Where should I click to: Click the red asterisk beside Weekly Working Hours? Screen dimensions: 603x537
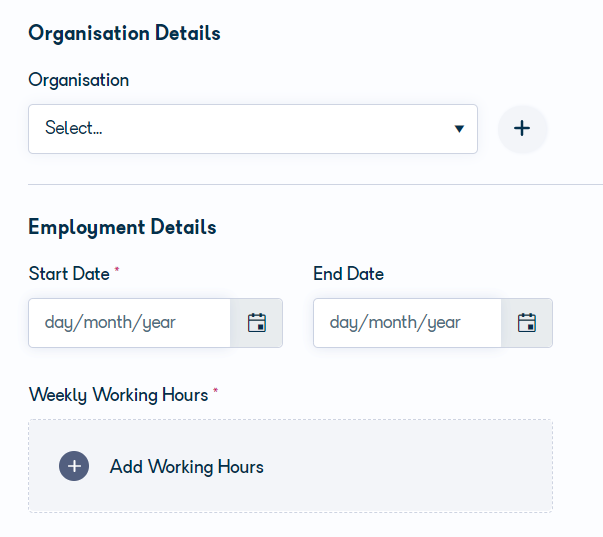pos(215,391)
